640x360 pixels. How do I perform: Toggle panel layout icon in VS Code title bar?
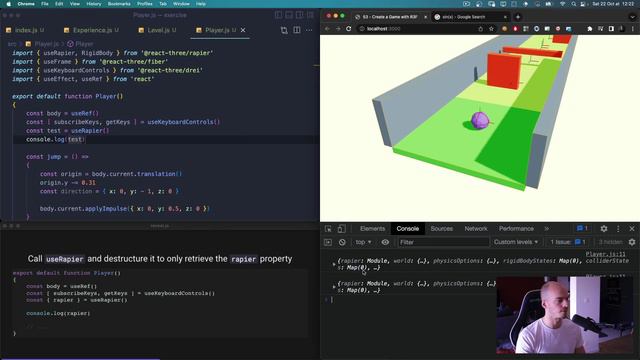click(x=289, y=15)
